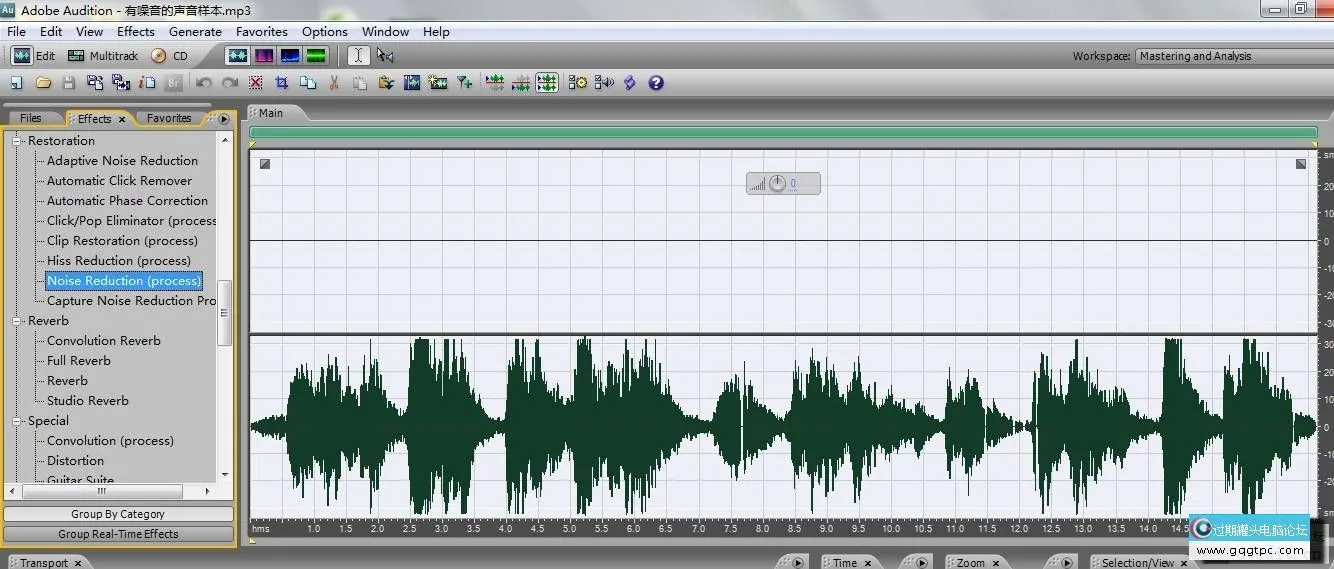Click Group Real-Time Effects button
This screenshot has height=569, width=1334.
click(118, 534)
